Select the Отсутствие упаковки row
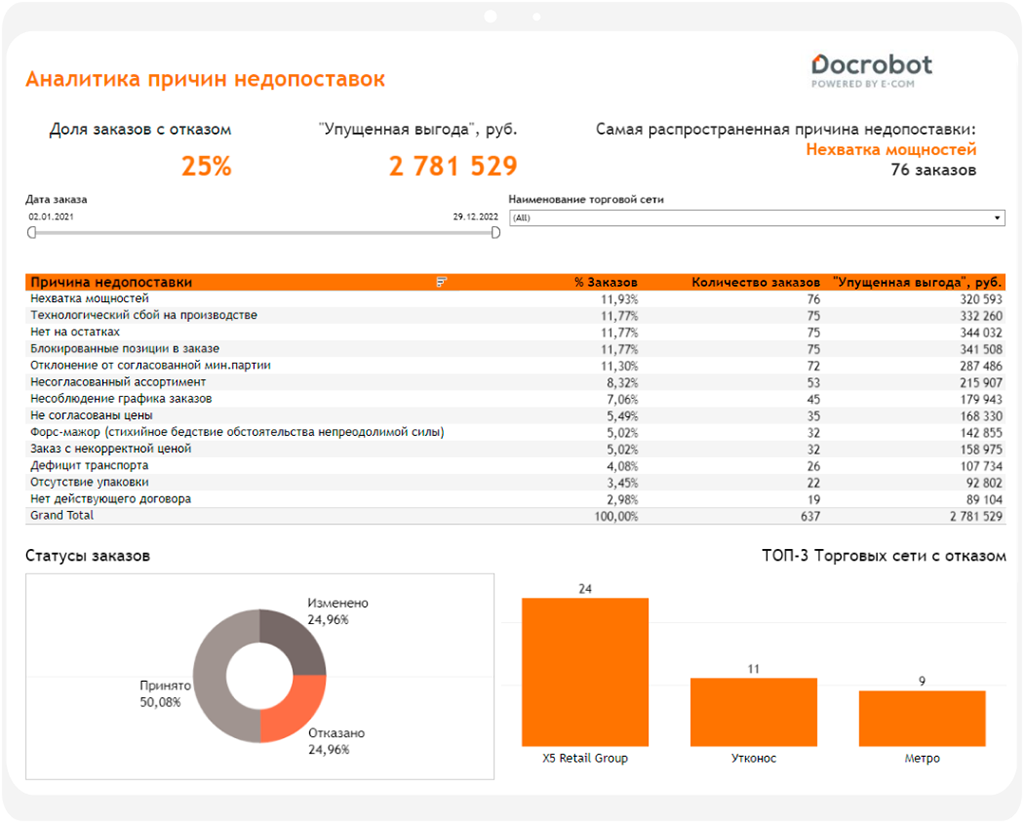 [90, 482]
